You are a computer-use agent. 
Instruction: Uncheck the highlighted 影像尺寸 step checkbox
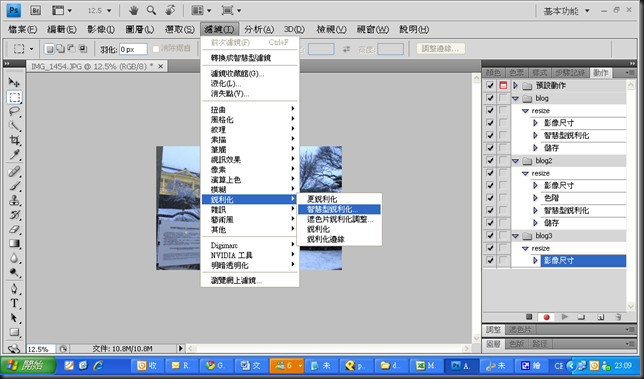click(490, 260)
